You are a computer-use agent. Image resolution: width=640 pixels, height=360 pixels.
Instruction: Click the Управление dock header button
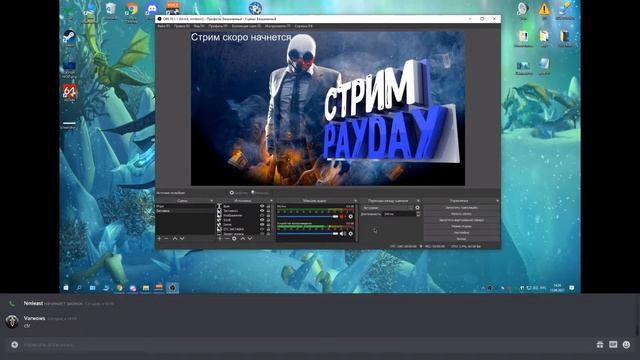pos(497,201)
